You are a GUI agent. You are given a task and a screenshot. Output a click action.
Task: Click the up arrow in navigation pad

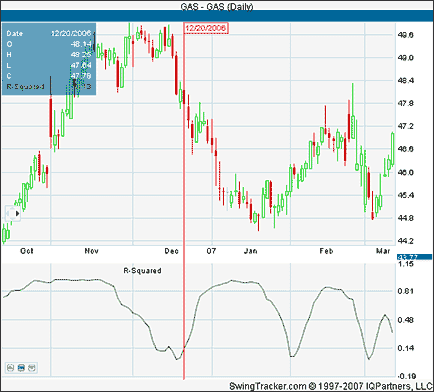click(x=12, y=208)
